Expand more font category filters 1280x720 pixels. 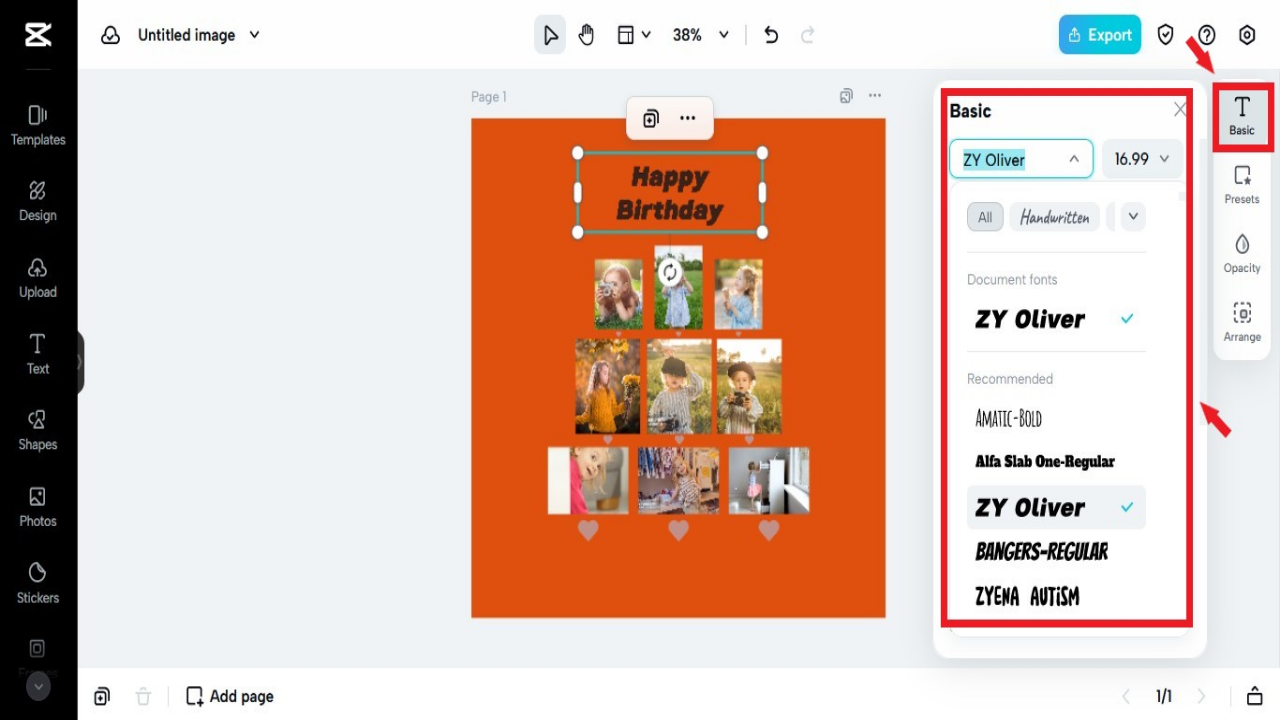(1131, 216)
